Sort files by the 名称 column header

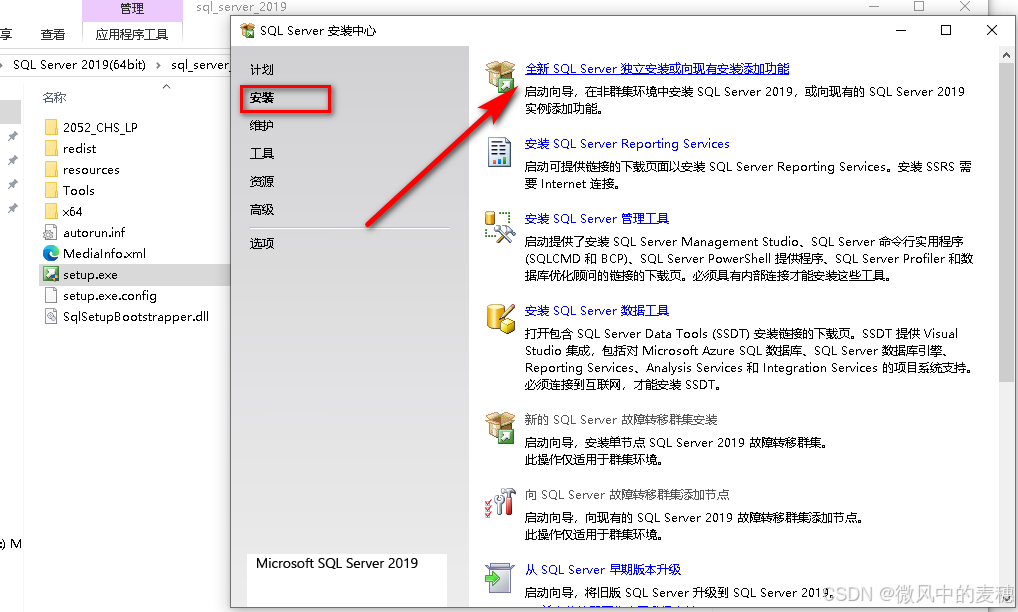pyautogui.click(x=54, y=98)
